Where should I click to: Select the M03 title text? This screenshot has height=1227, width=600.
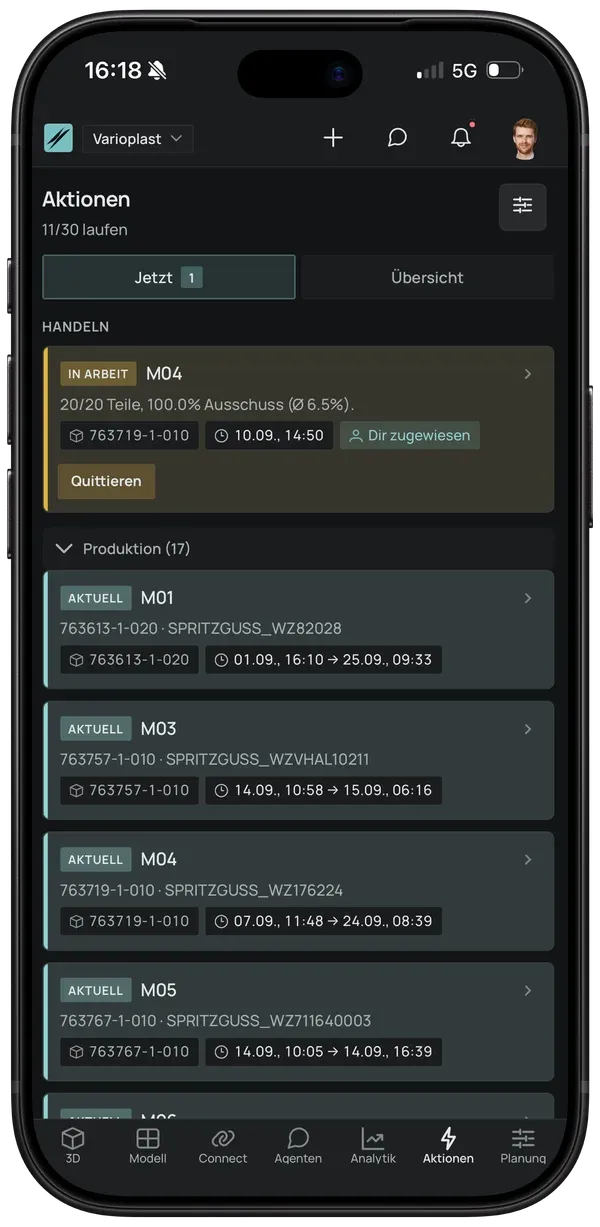(x=158, y=729)
